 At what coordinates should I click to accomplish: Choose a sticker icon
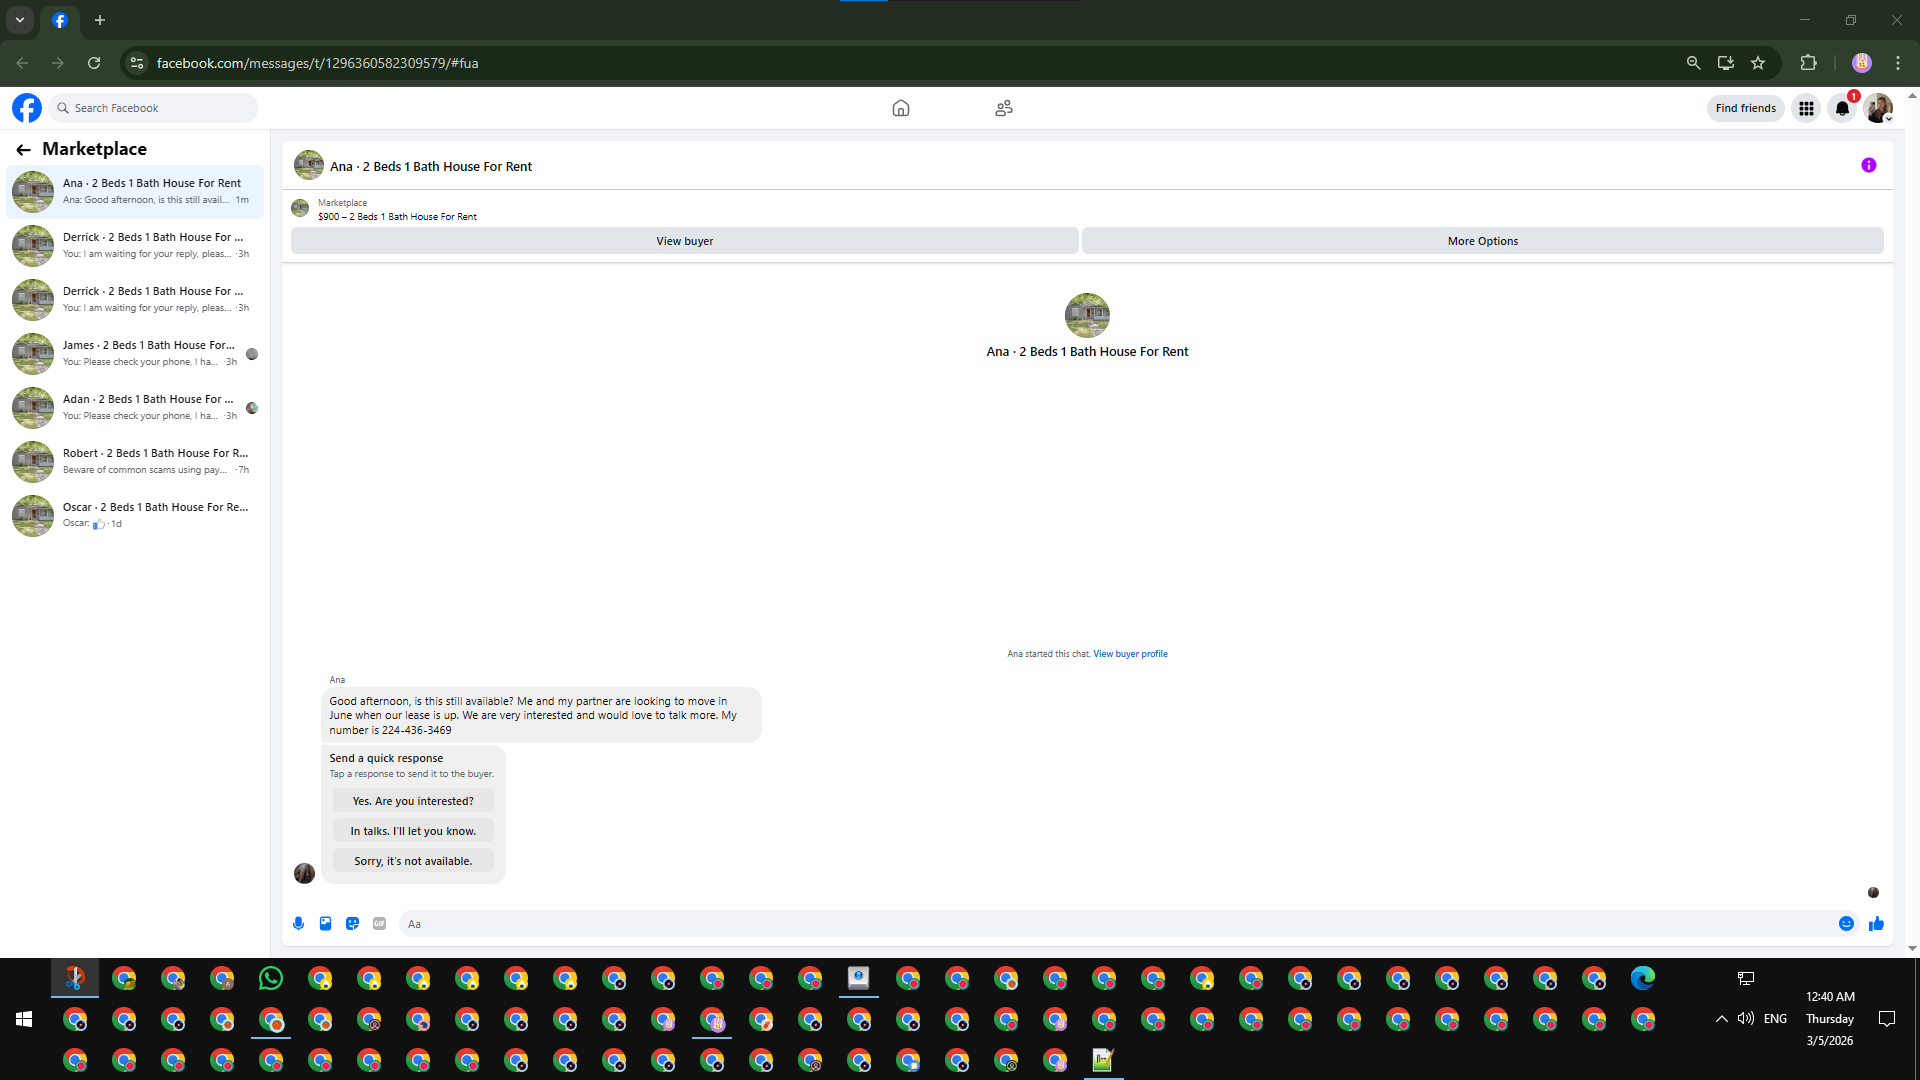352,924
